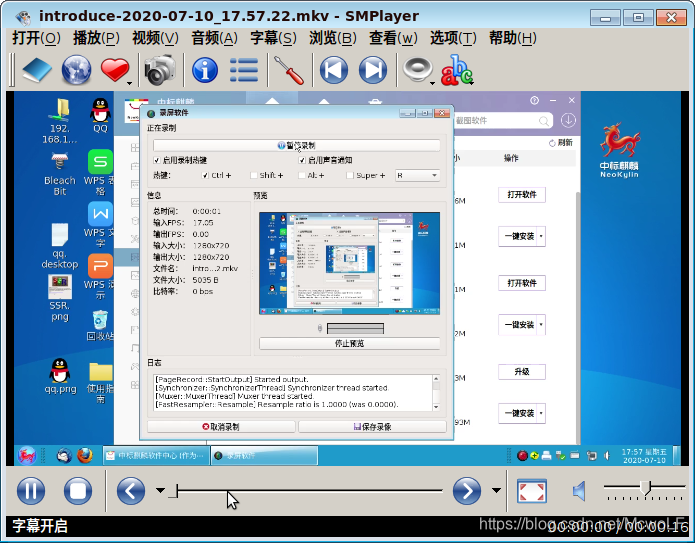Open the 播放(P) menu
Image resolution: width=695 pixels, height=543 pixels.
click(x=96, y=38)
